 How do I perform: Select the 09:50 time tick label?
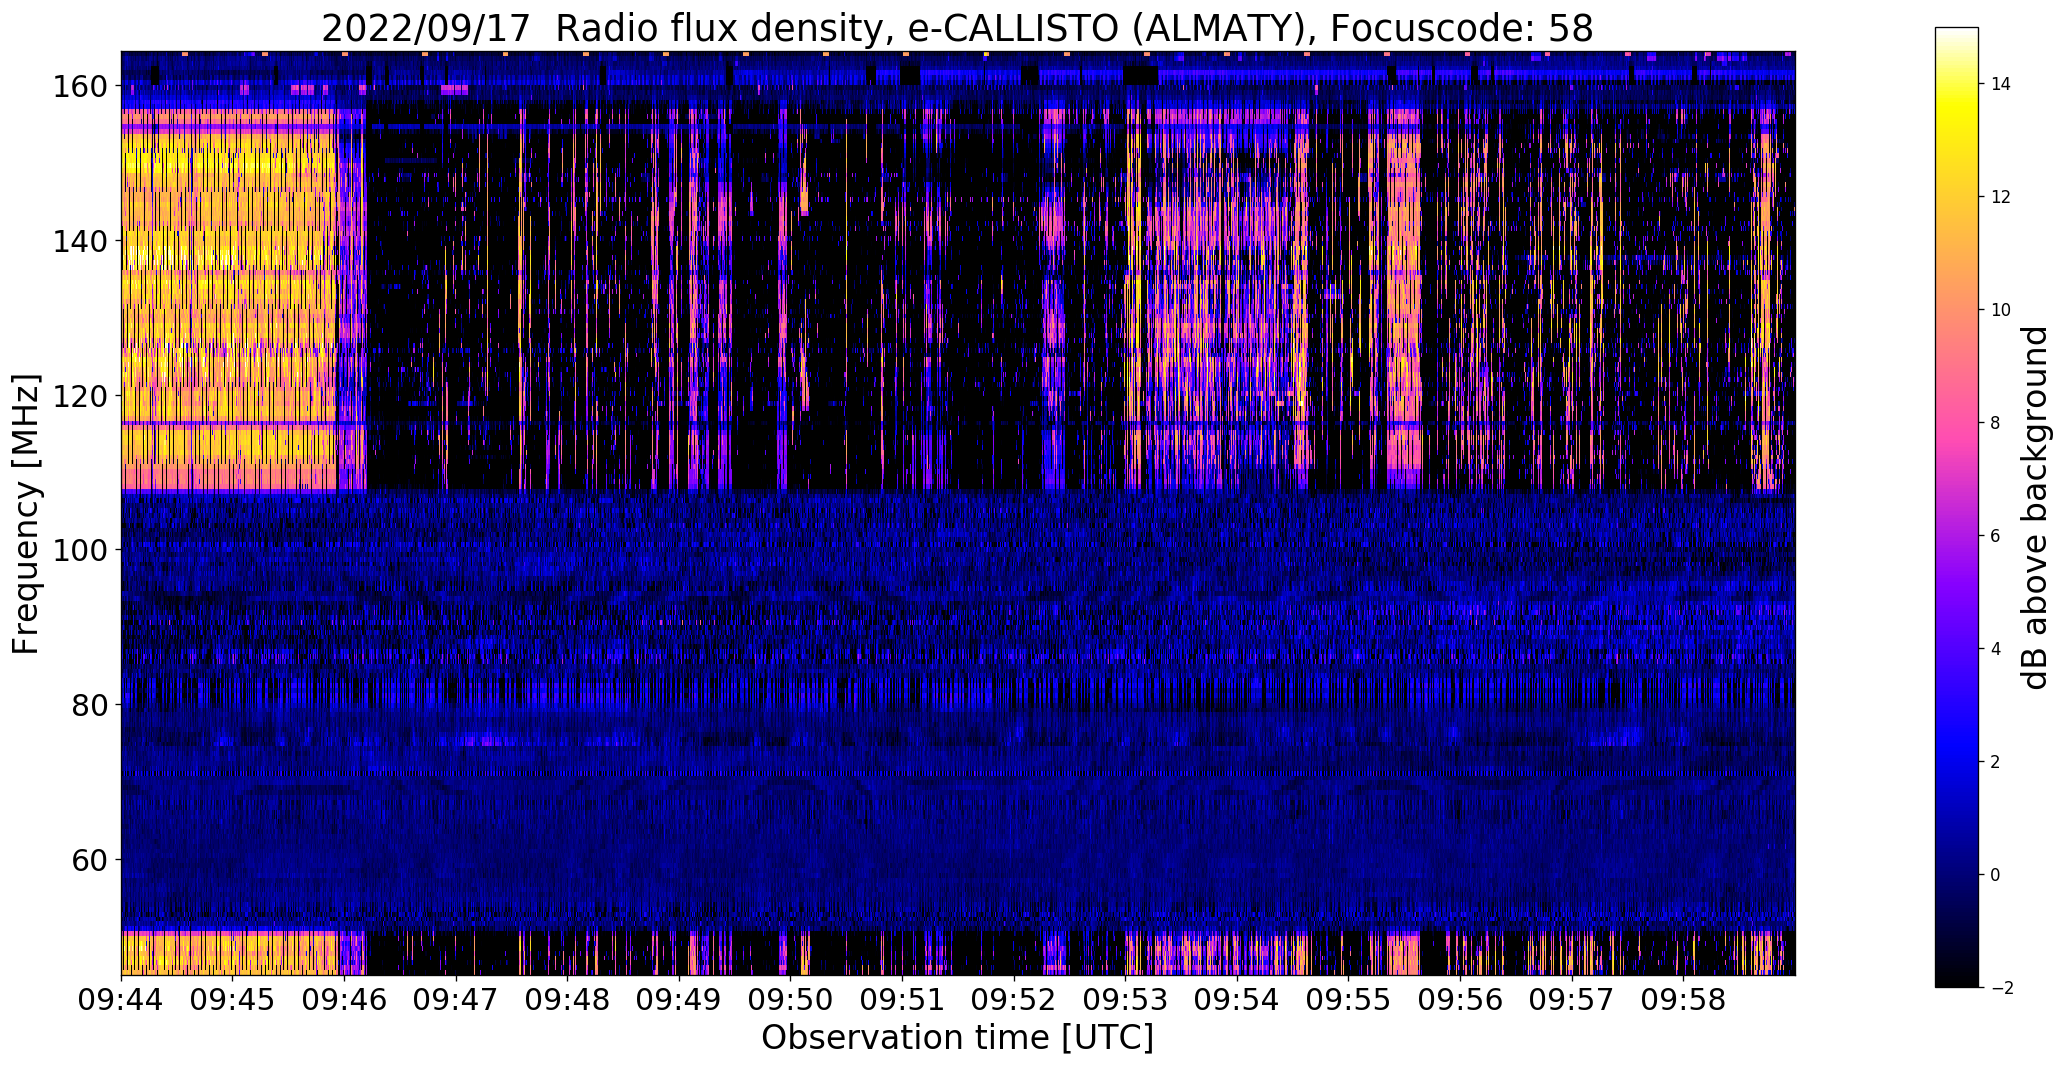pos(791,999)
